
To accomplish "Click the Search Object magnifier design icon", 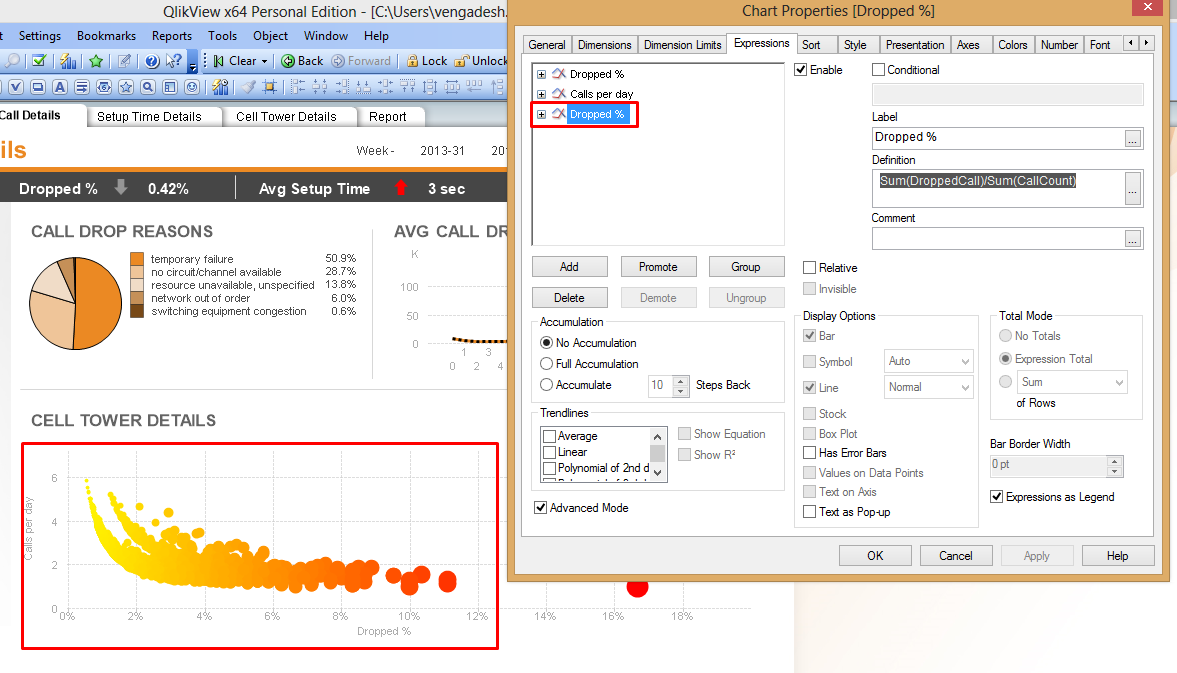I will coord(148,87).
